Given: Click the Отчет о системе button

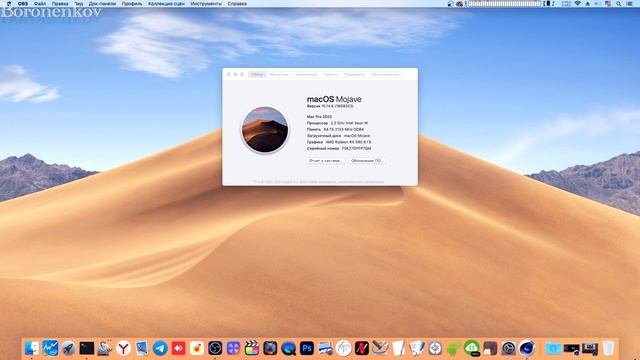Looking at the screenshot, I should point(326,161).
